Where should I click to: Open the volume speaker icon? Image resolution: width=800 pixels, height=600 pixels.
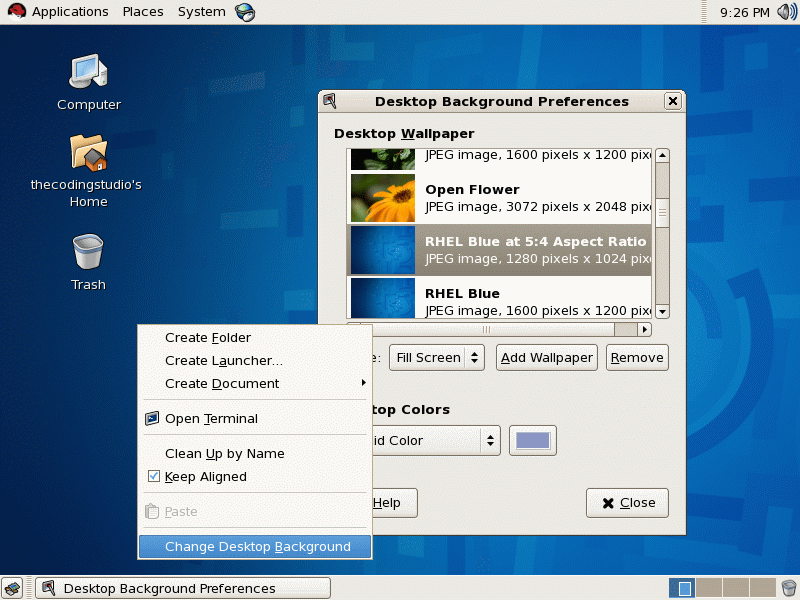click(786, 12)
